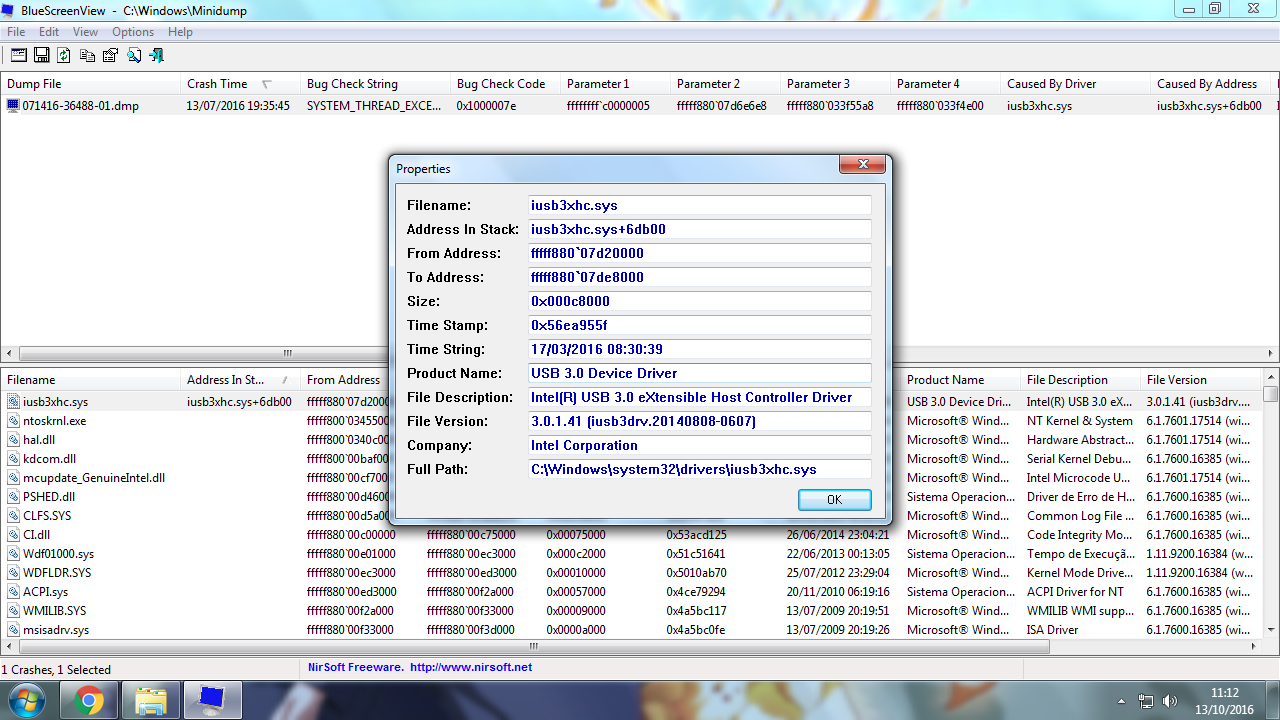This screenshot has width=1280, height=720.
Task: Sort by the Bug Check String column
Action: coord(375,84)
